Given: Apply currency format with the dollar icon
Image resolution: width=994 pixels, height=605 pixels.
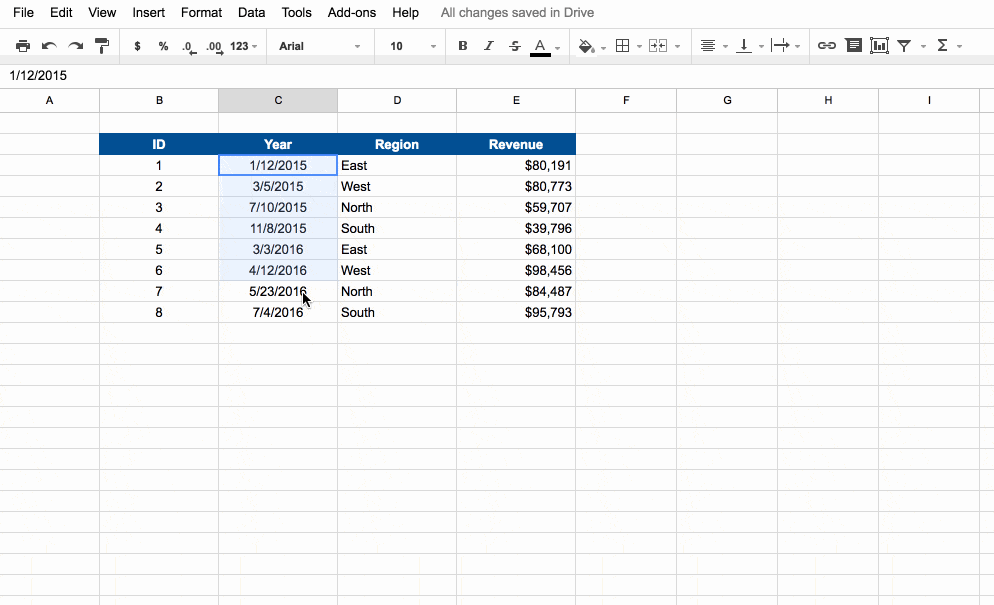Looking at the screenshot, I should [x=137, y=45].
